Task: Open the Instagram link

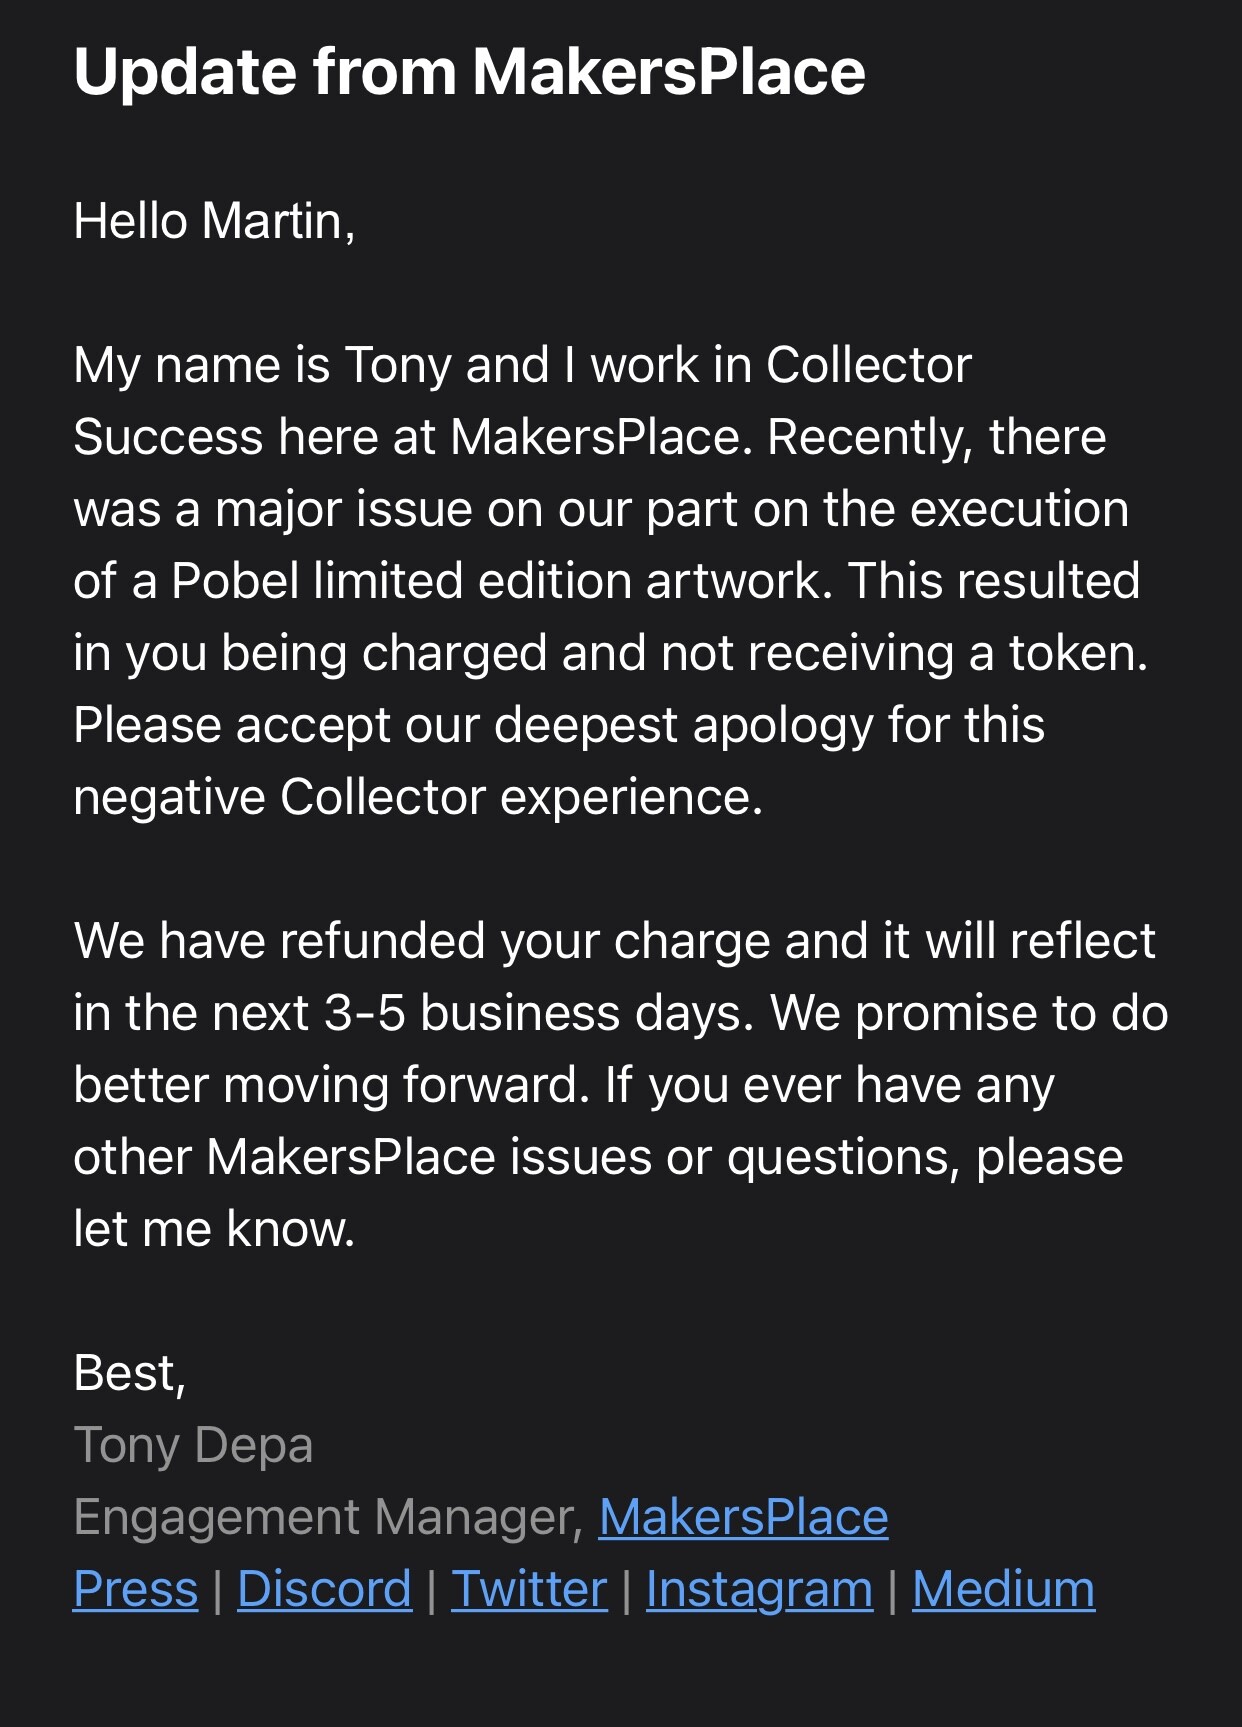Action: pos(759,1589)
